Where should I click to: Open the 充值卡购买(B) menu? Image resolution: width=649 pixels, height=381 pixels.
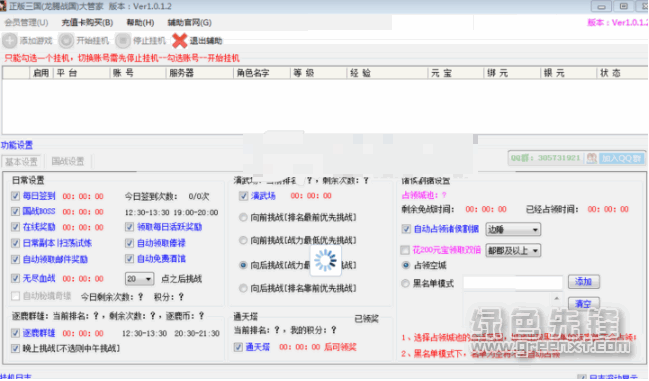87,23
